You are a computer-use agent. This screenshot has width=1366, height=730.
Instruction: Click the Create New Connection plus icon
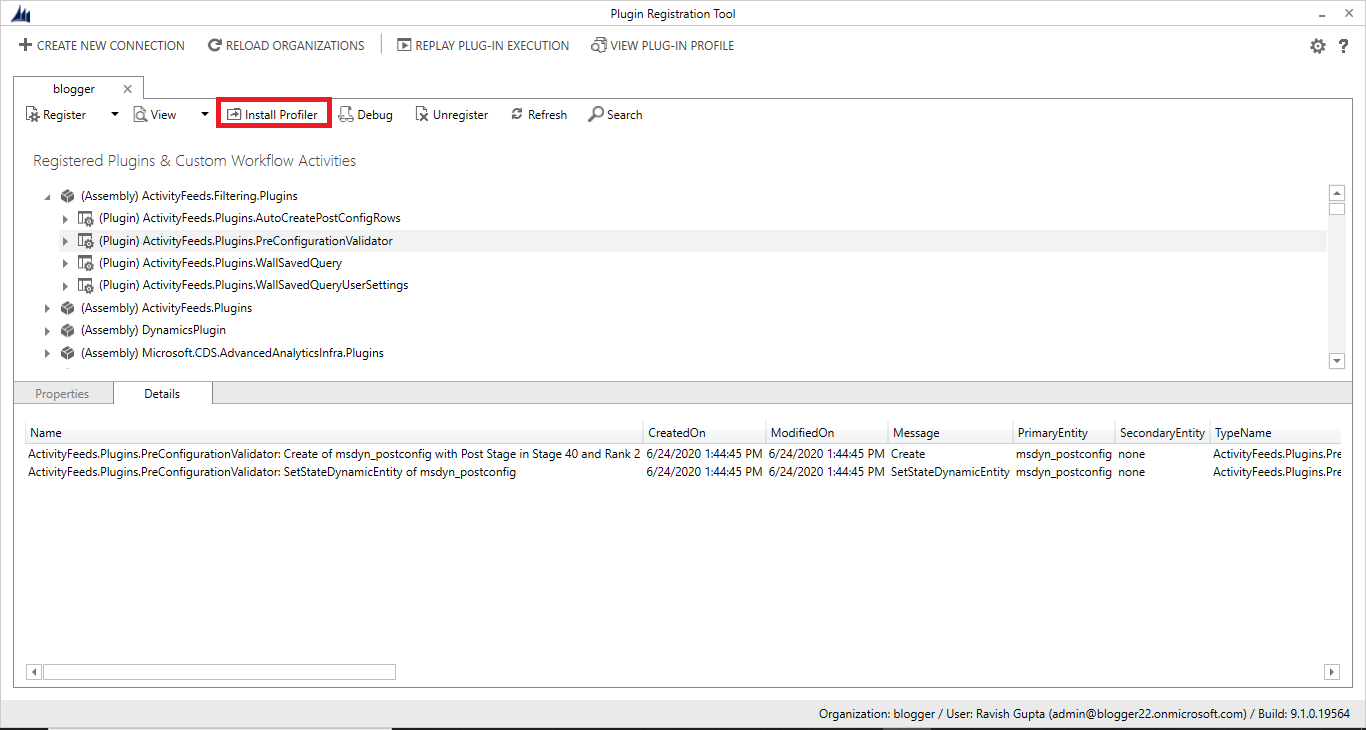26,45
